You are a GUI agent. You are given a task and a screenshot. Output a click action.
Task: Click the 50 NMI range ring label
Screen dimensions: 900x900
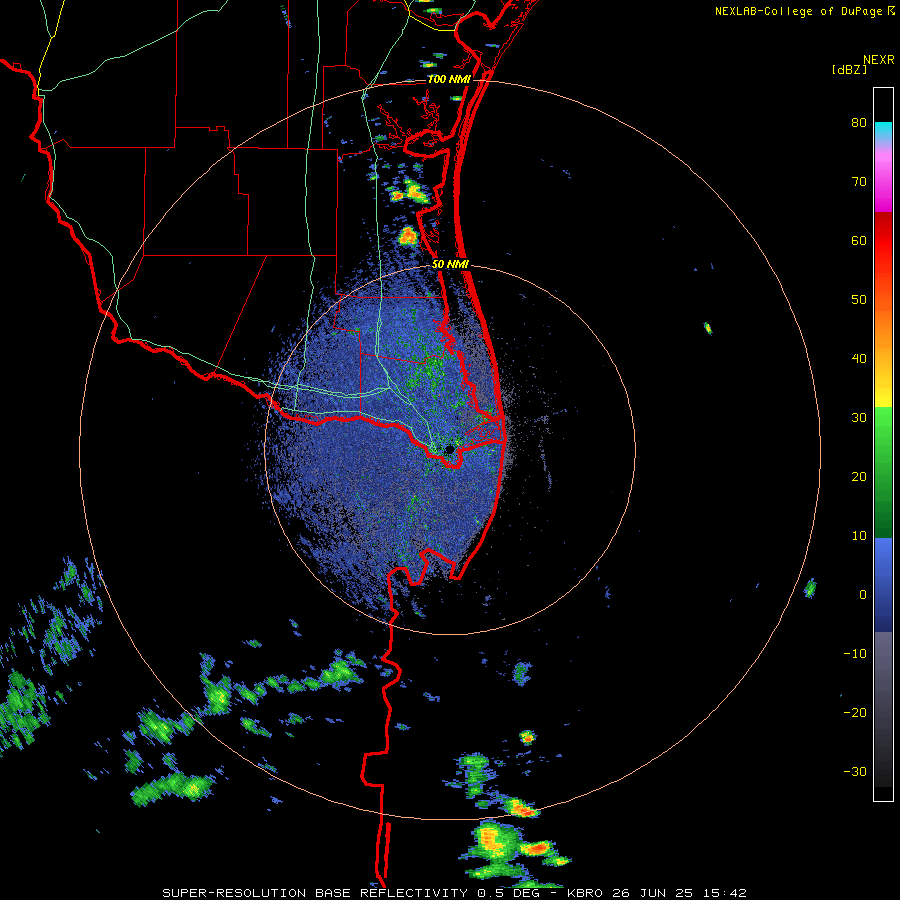pos(451,265)
